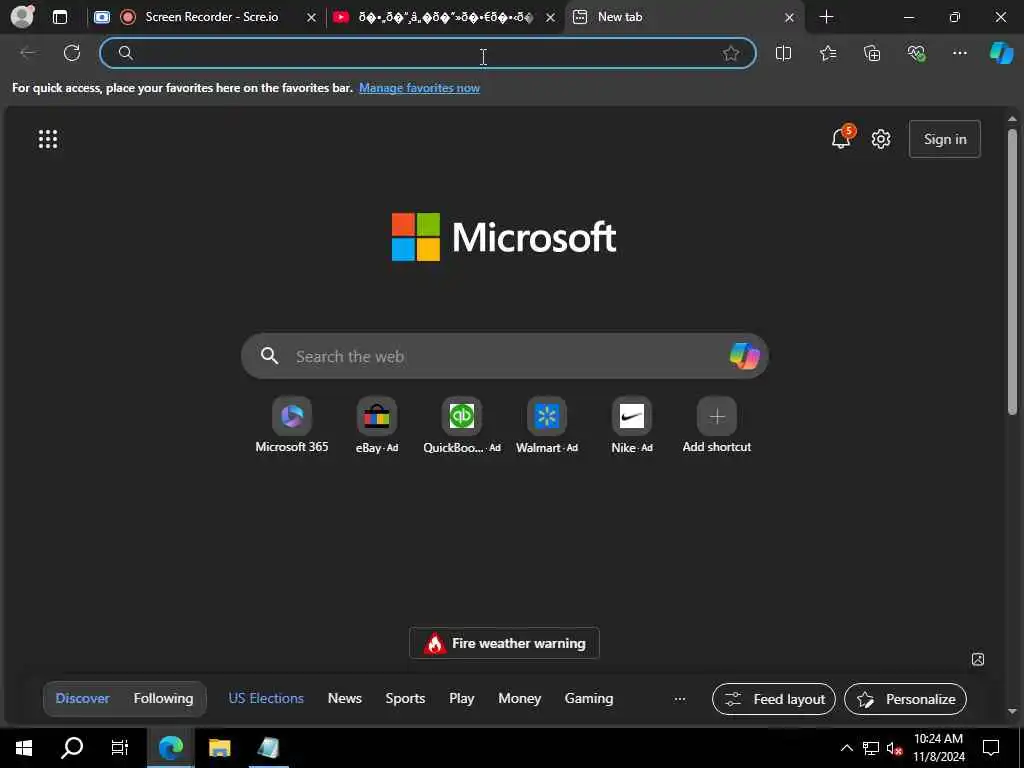Expand more feed categories ellipsis
The image size is (1024, 768).
pyautogui.click(x=680, y=699)
